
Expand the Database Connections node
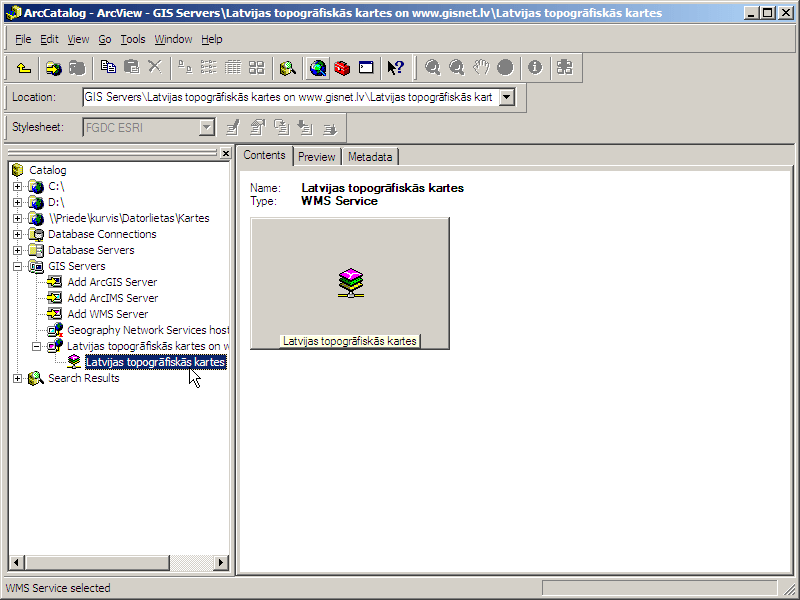click(x=17, y=235)
